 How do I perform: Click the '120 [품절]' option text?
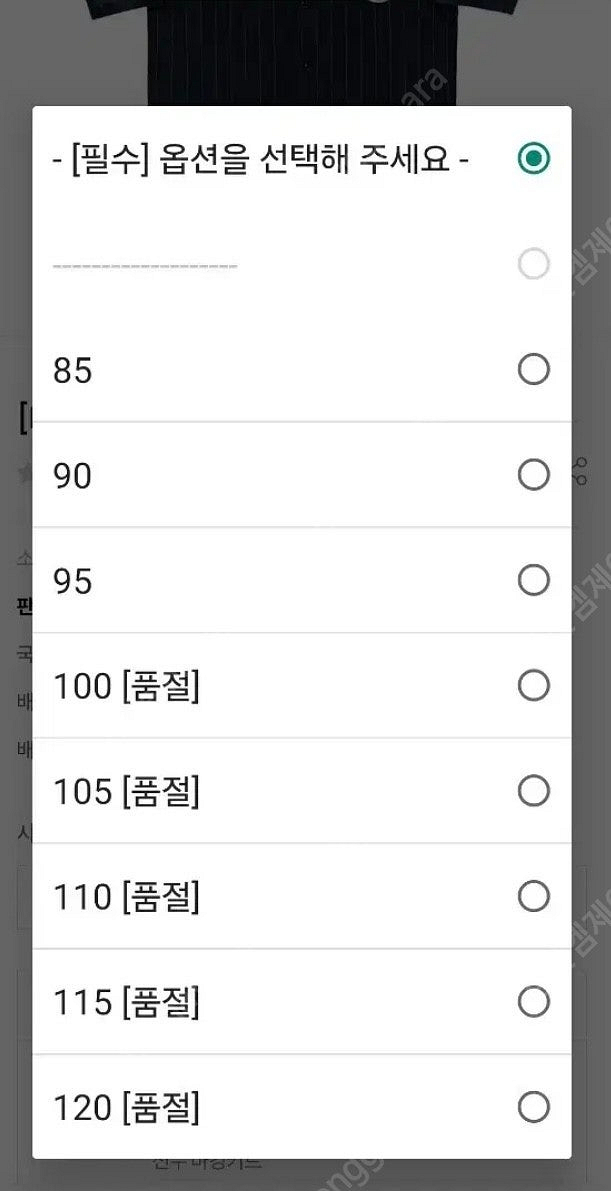126,1108
